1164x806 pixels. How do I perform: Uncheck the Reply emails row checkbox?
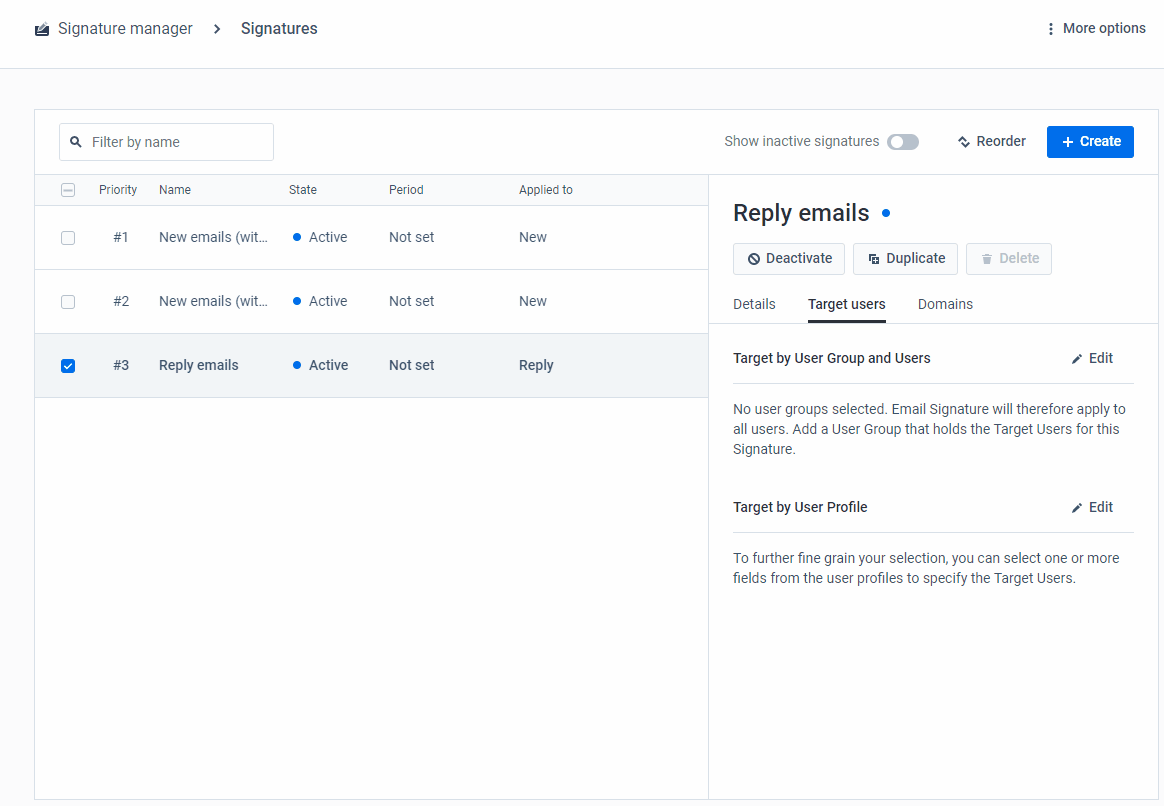[68, 365]
